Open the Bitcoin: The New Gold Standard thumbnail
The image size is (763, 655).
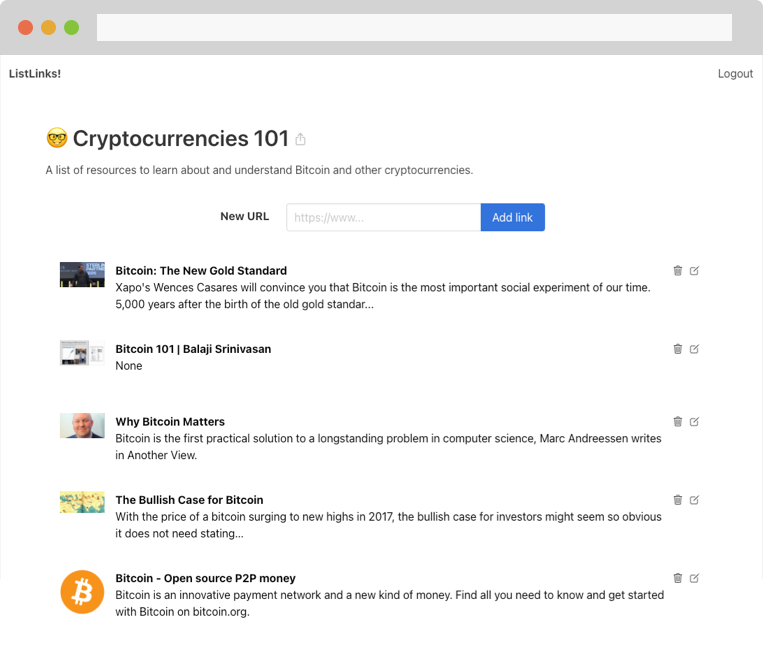coord(82,274)
